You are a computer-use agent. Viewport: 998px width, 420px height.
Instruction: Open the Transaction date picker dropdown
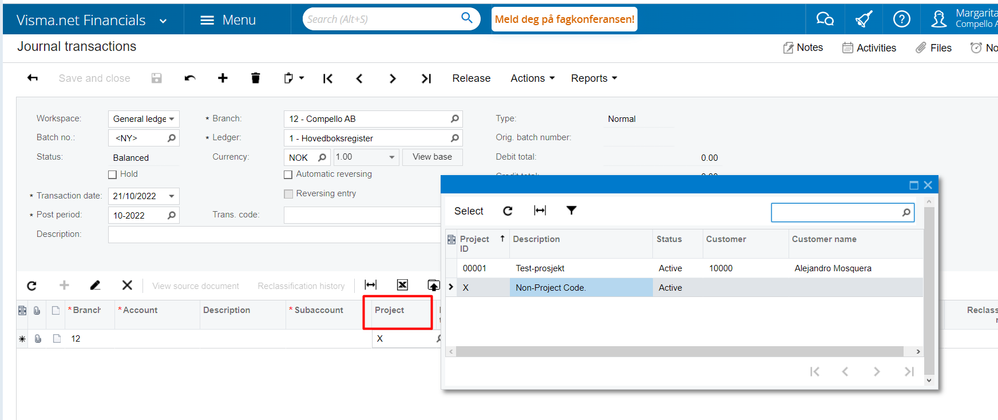[x=171, y=196]
